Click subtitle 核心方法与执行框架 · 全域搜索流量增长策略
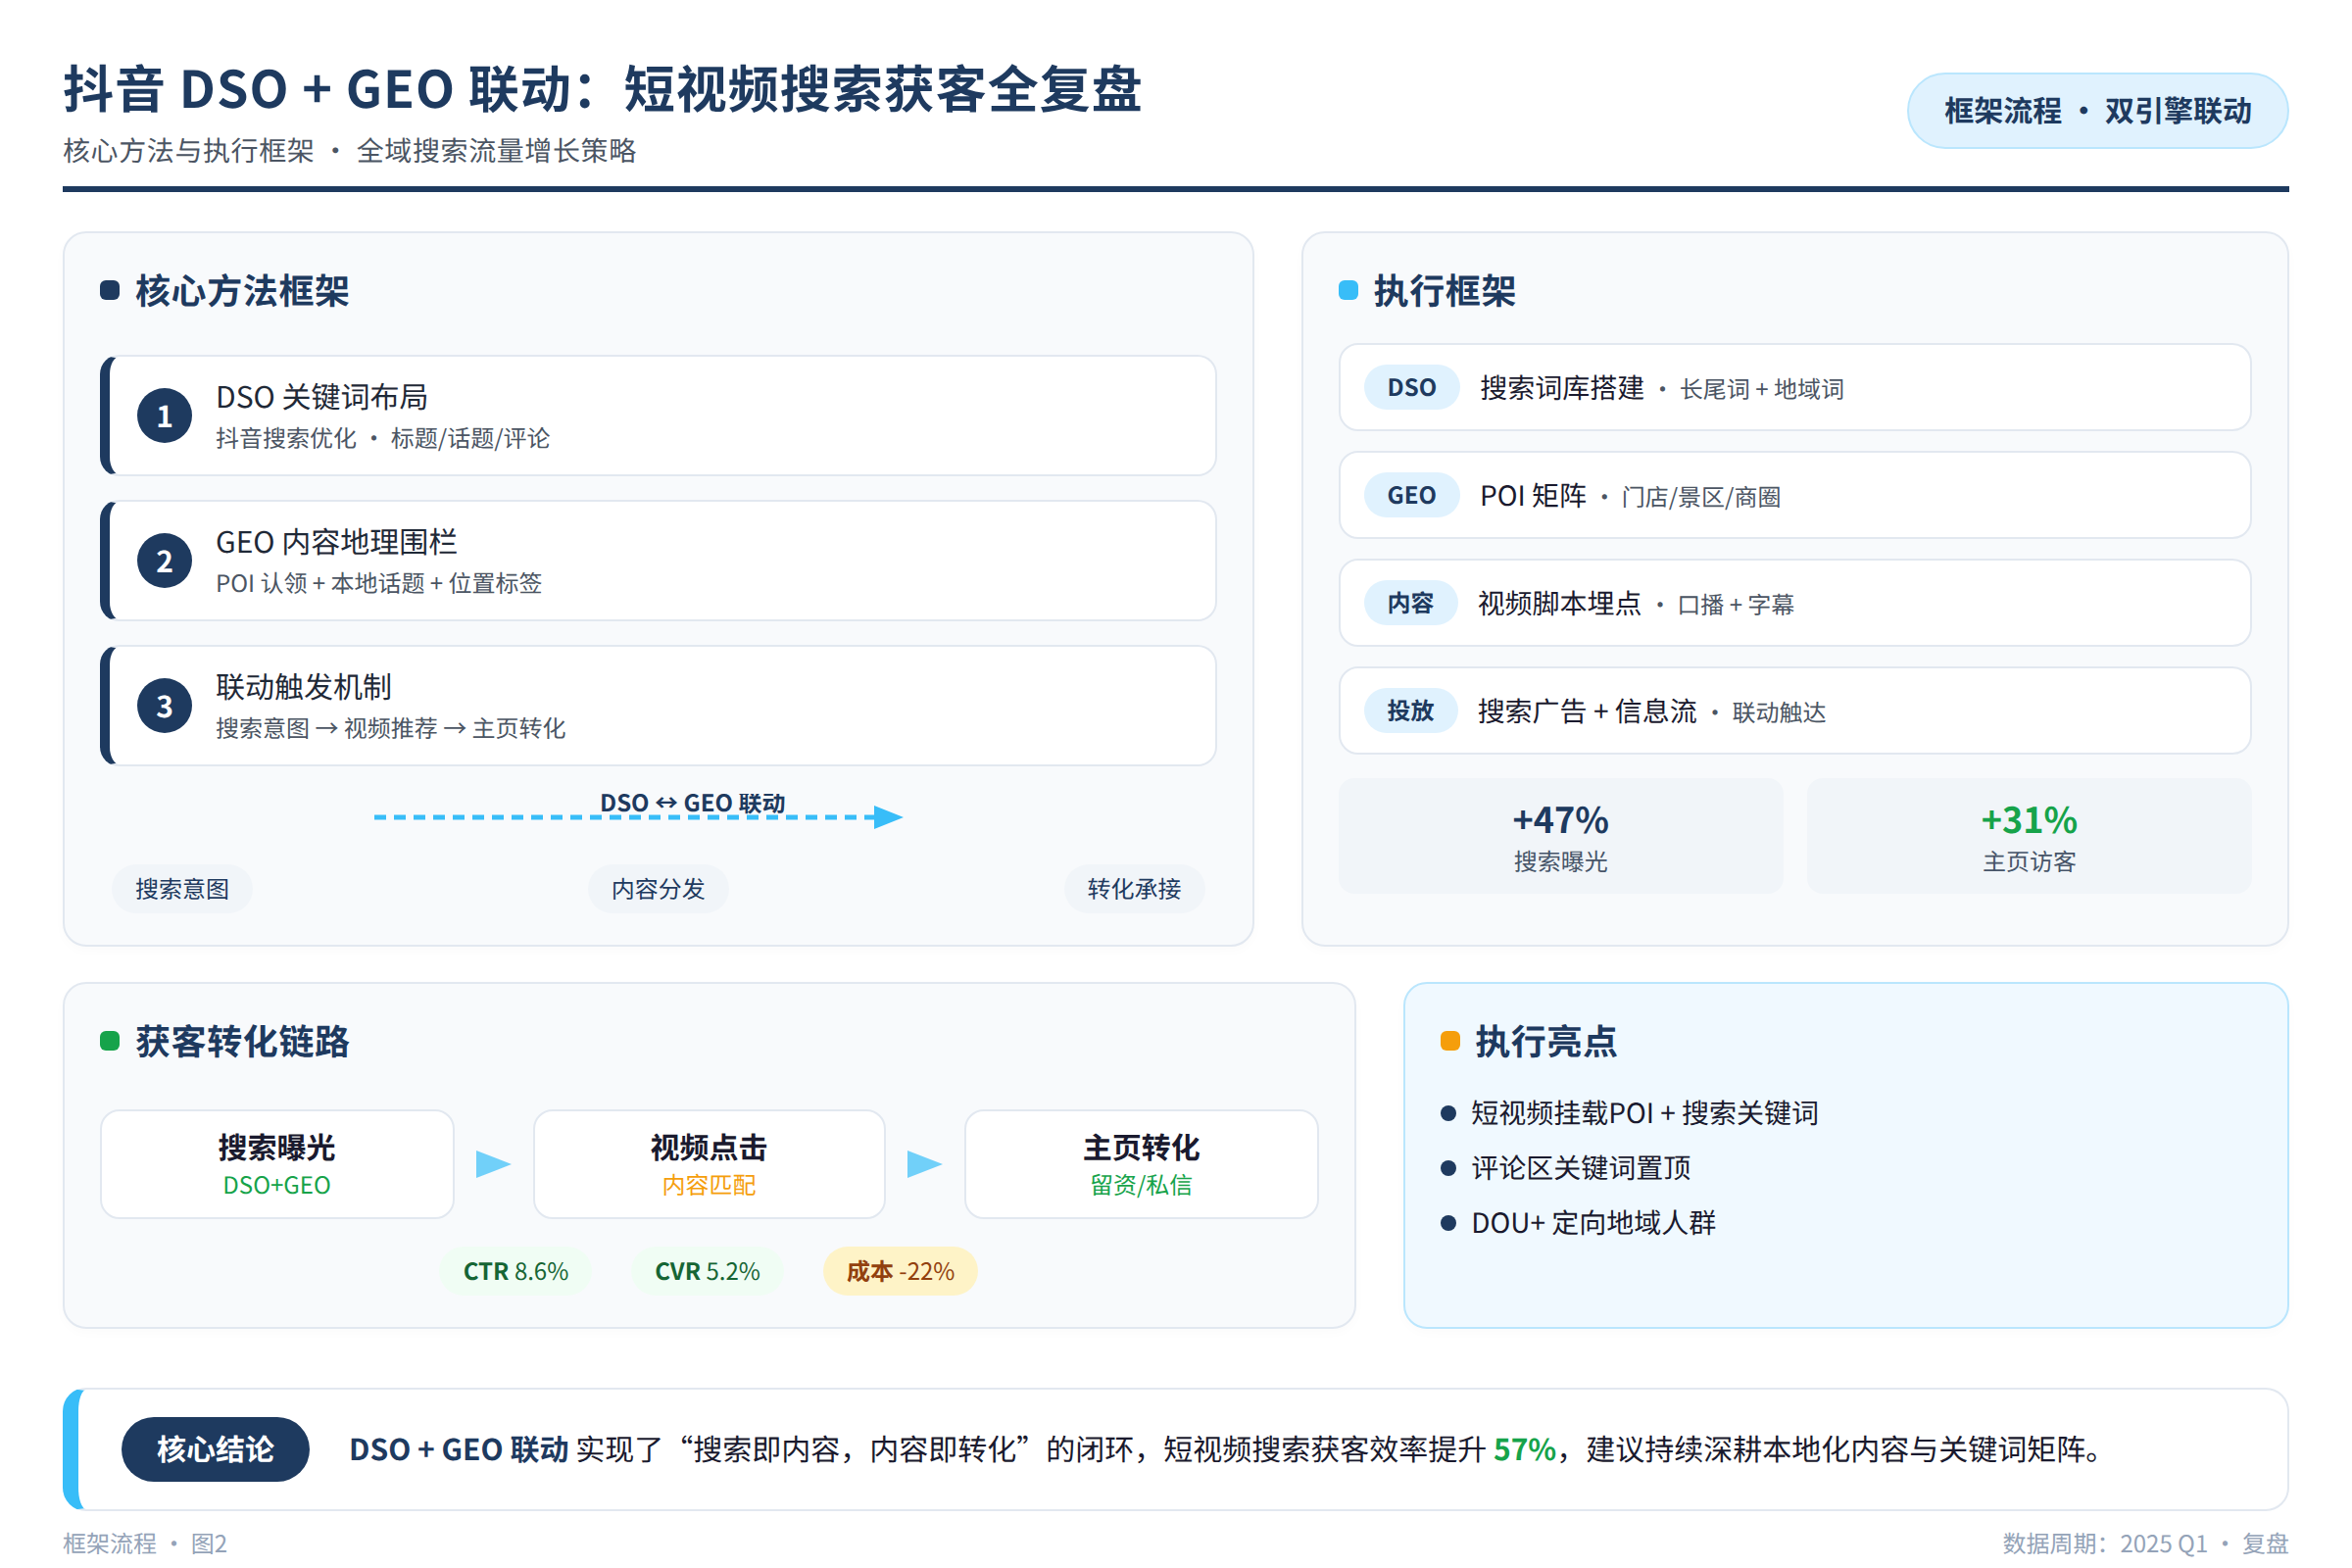Viewport: 2352px width, 1568px height. pyautogui.click(x=350, y=151)
